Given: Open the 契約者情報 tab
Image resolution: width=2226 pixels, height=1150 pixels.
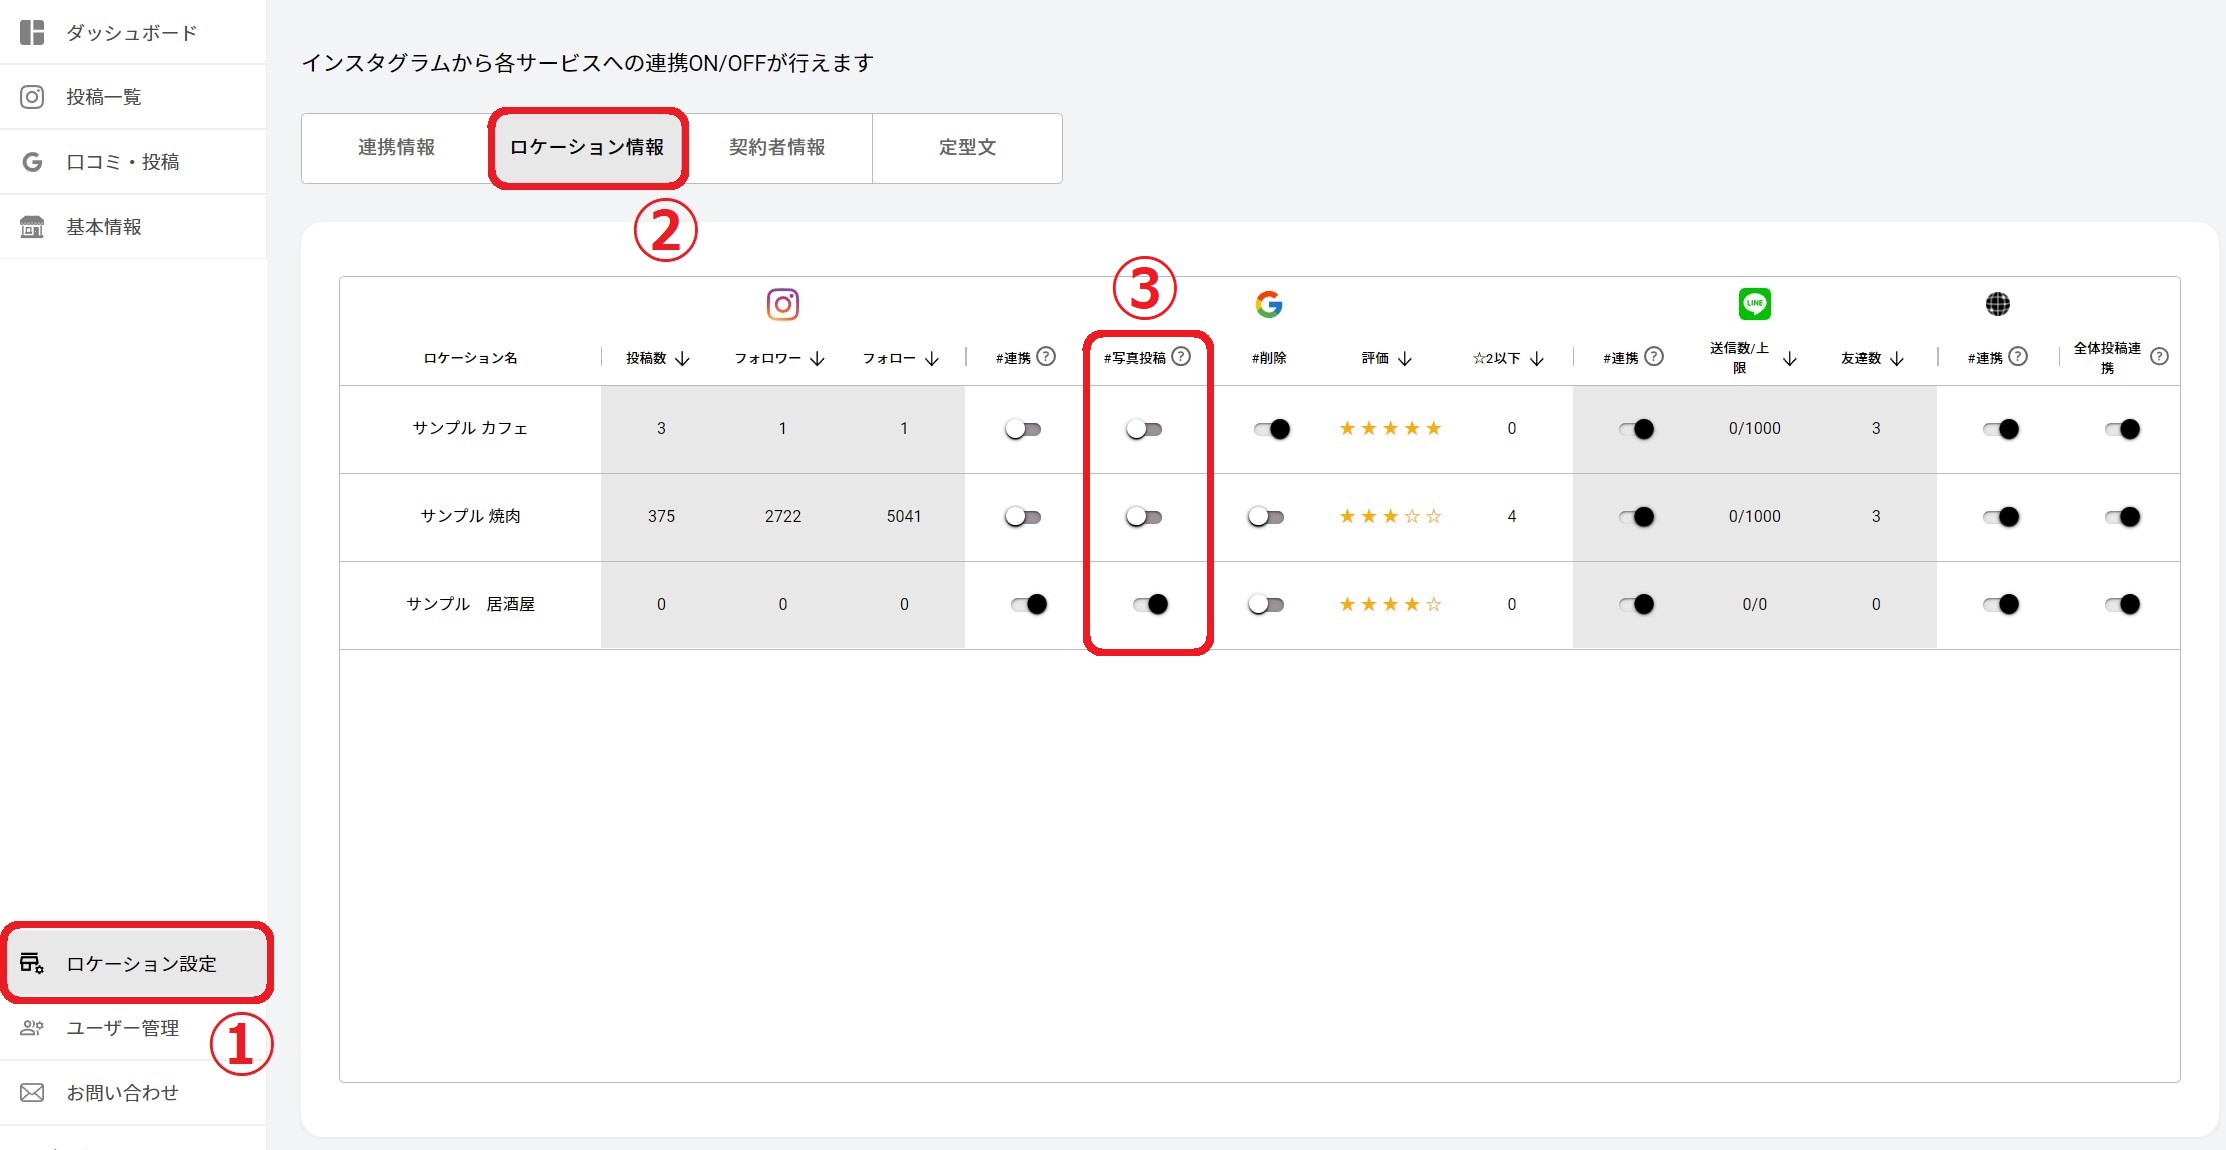Looking at the screenshot, I should pos(777,148).
